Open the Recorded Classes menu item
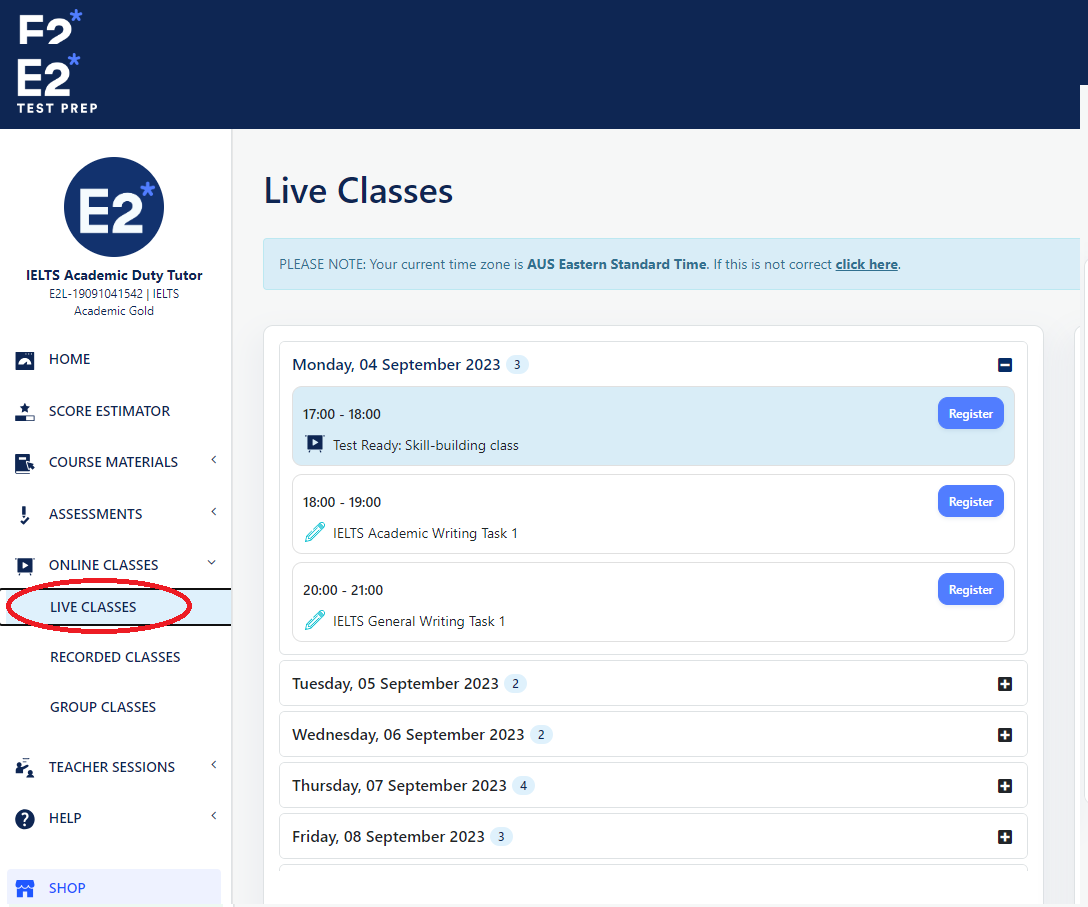 [x=114, y=656]
